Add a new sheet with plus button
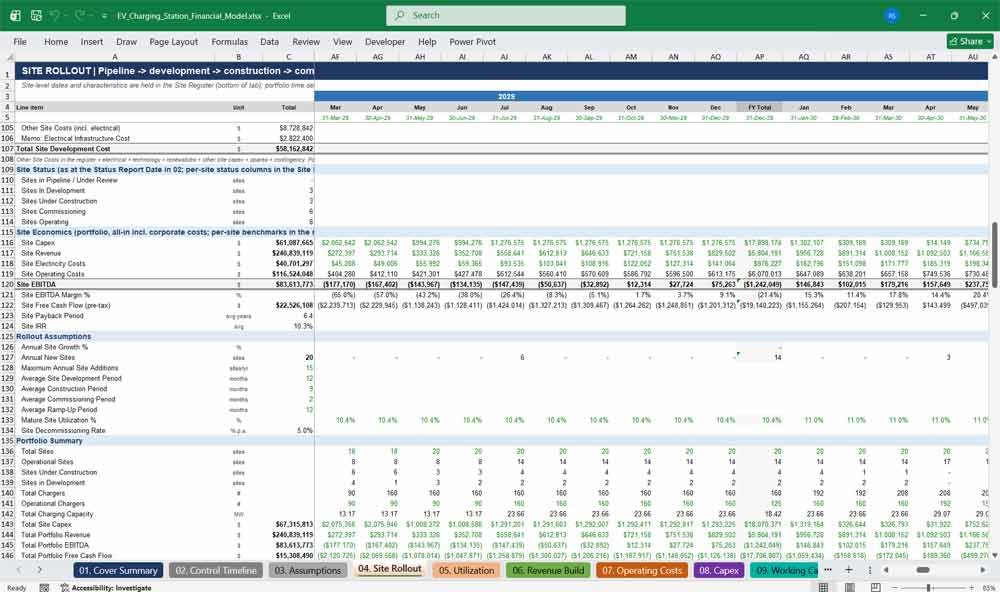 tap(849, 570)
